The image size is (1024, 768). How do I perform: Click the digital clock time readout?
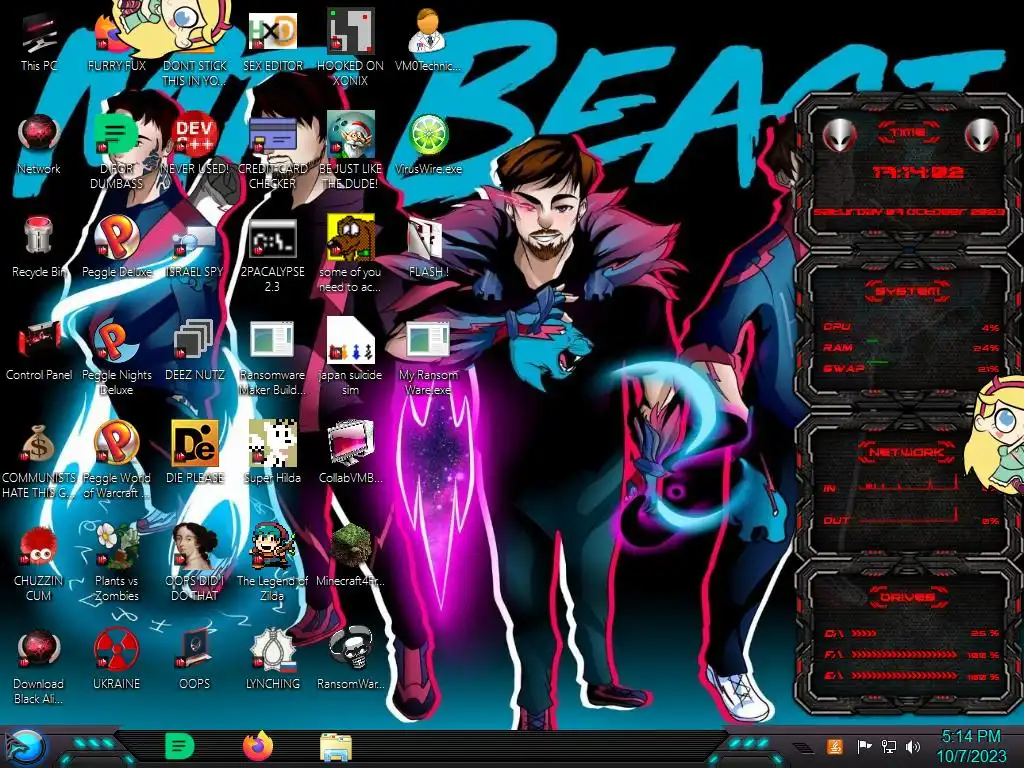point(918,172)
